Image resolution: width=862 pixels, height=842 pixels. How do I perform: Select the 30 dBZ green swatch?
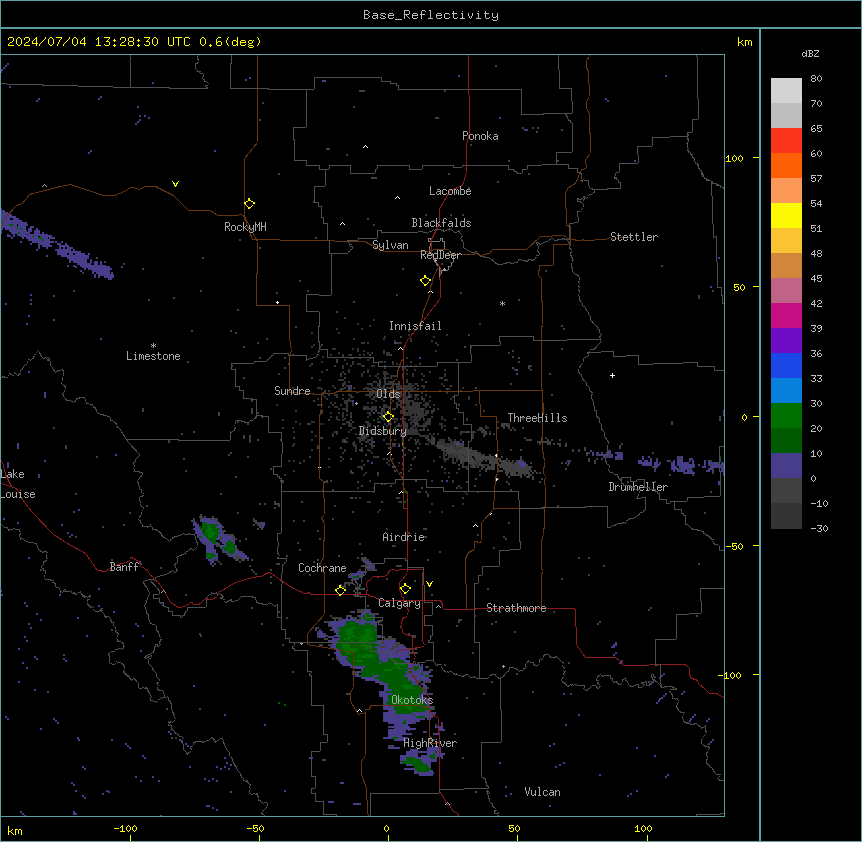(786, 416)
